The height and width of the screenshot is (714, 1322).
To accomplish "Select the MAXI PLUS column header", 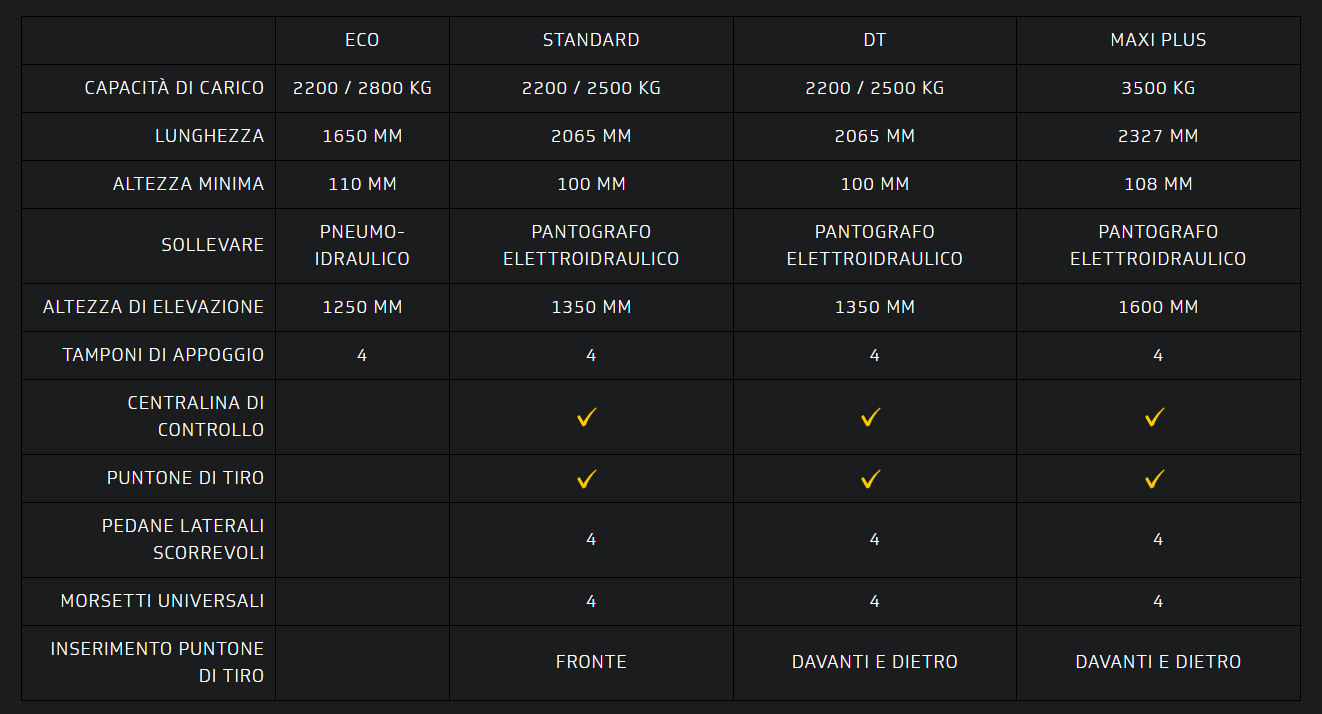I will [1158, 40].
